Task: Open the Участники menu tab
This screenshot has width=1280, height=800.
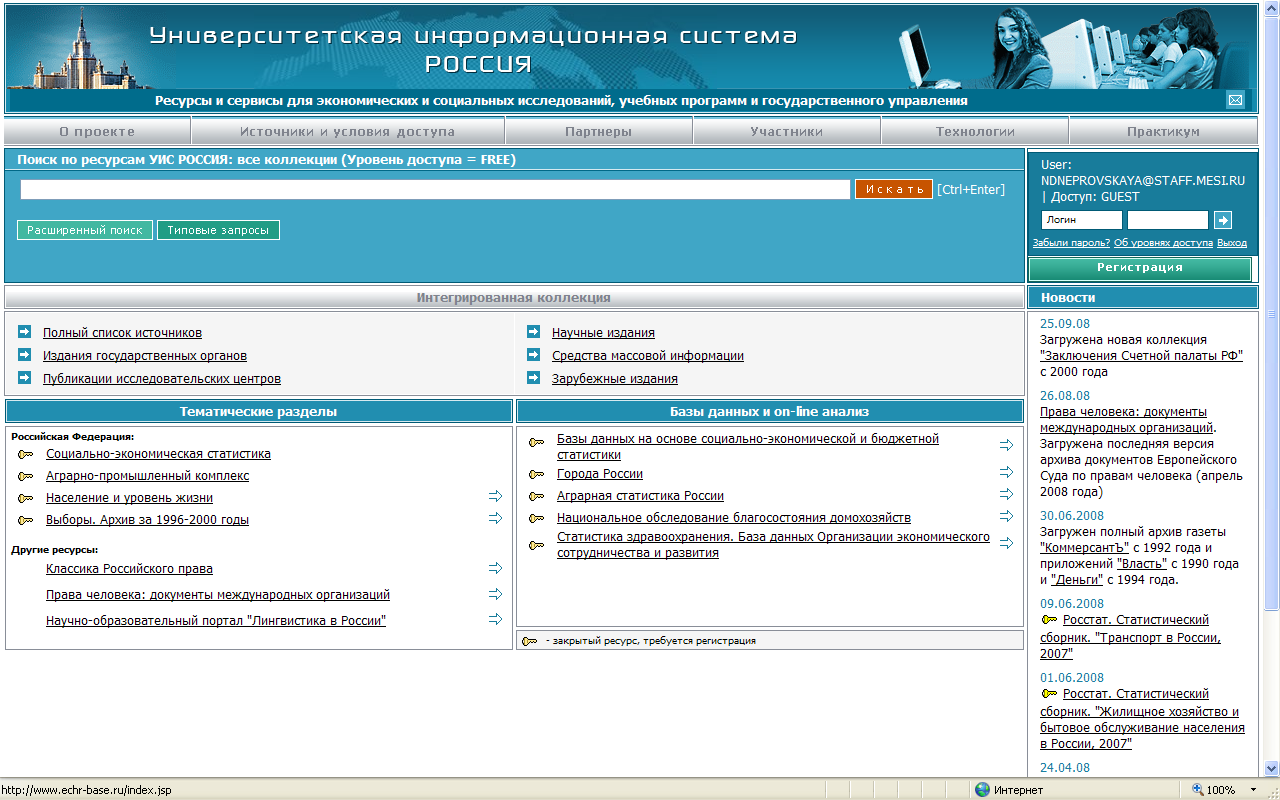Action: 787,131
